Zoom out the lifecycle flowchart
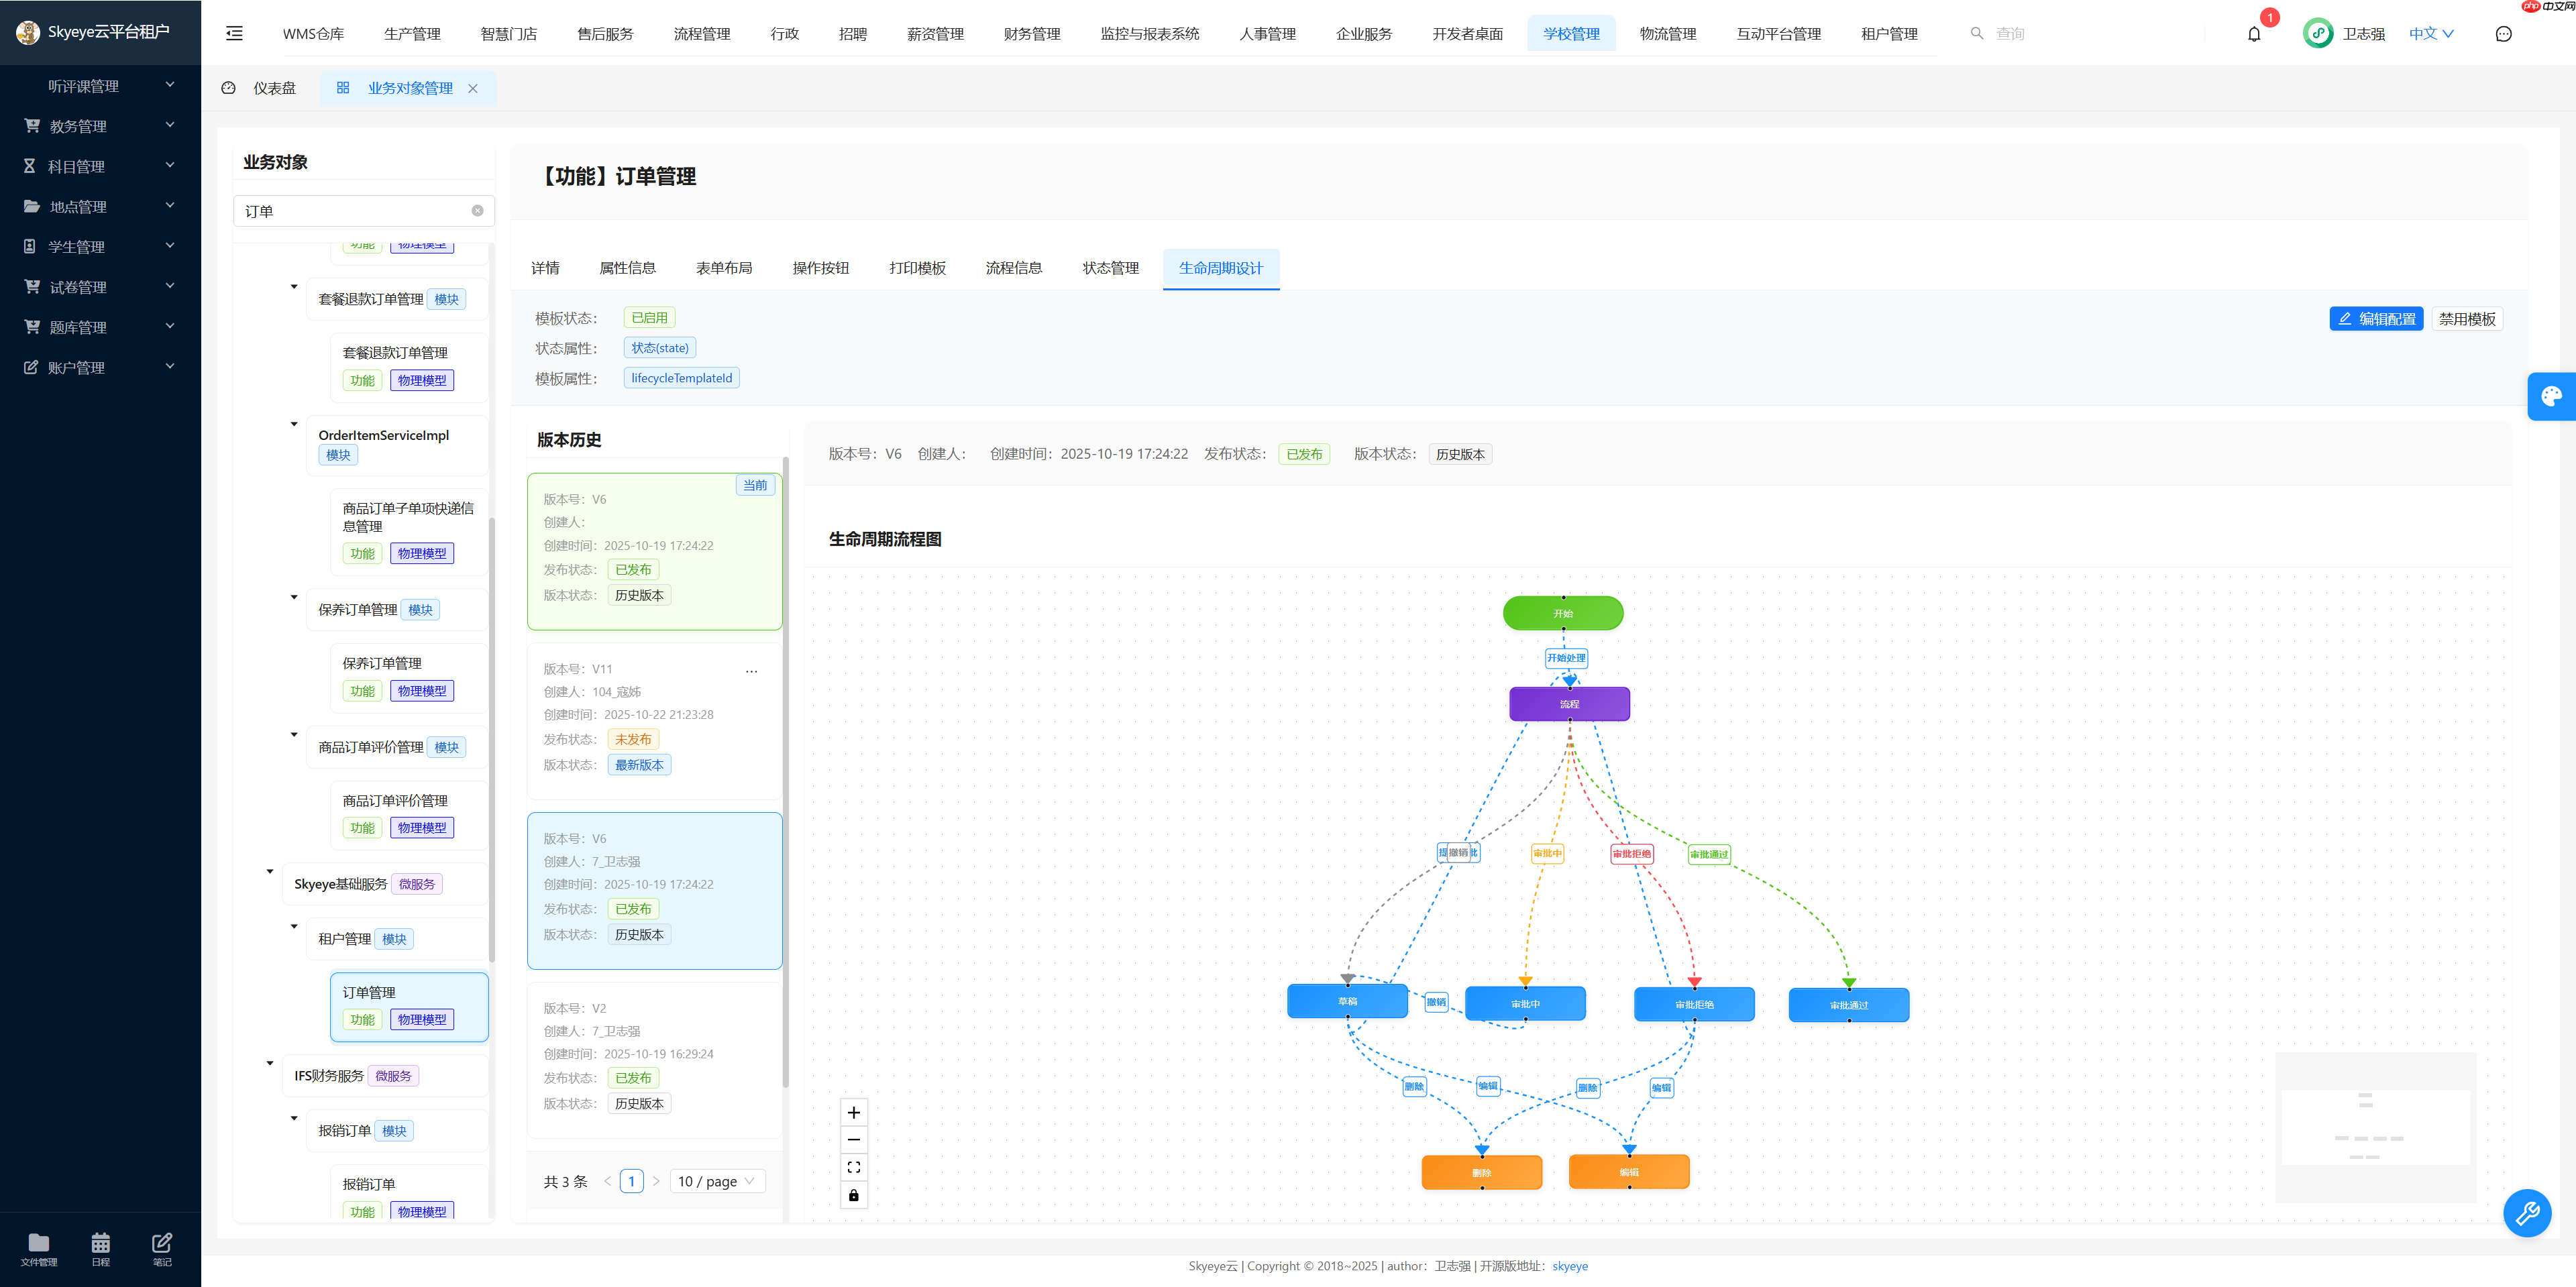 (x=853, y=1139)
